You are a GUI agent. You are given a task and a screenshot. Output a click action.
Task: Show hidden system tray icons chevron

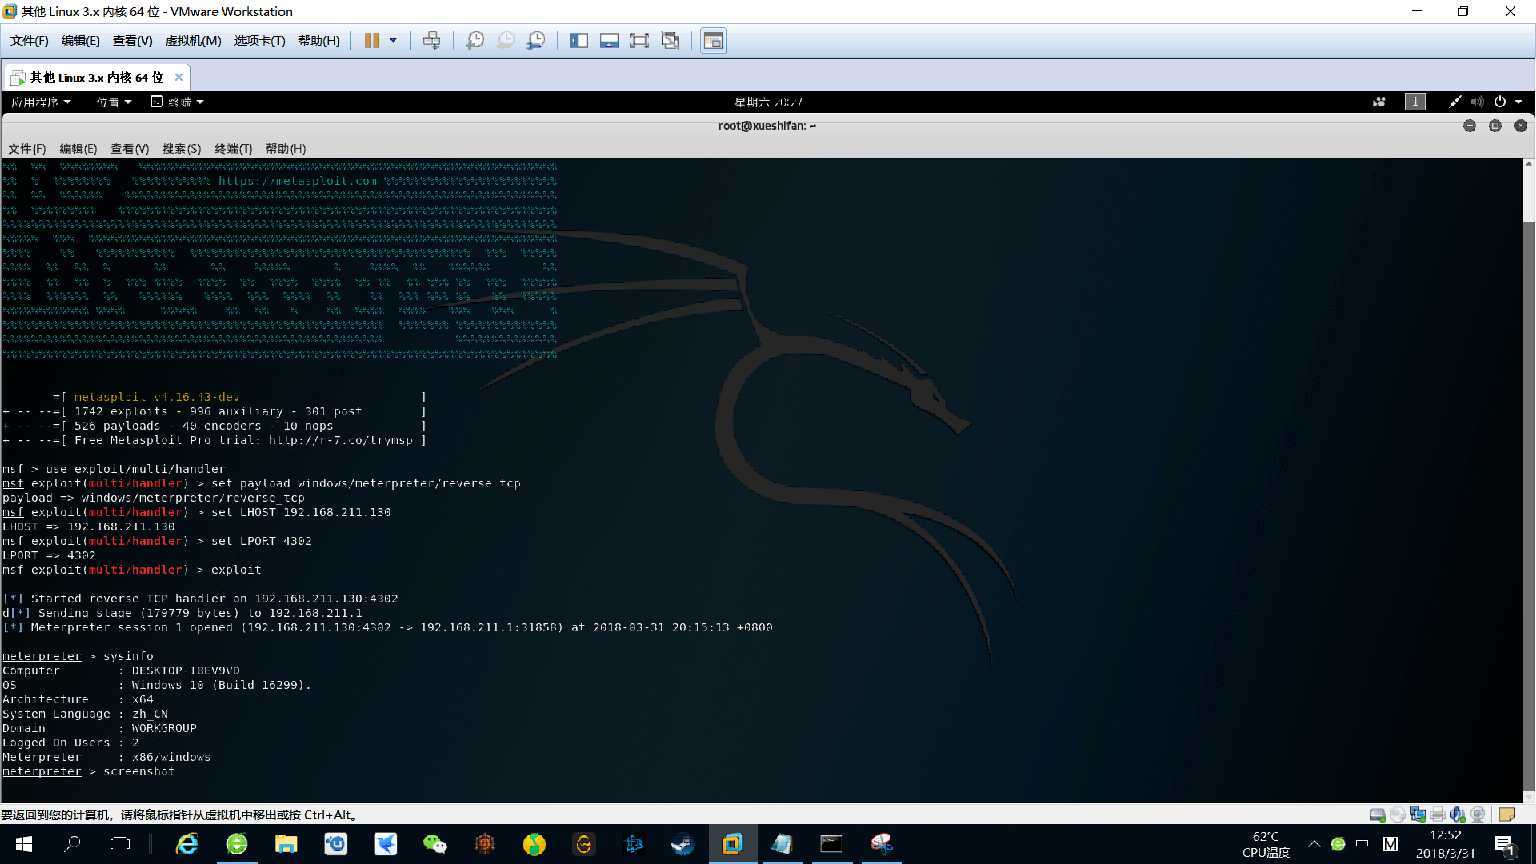1314,844
